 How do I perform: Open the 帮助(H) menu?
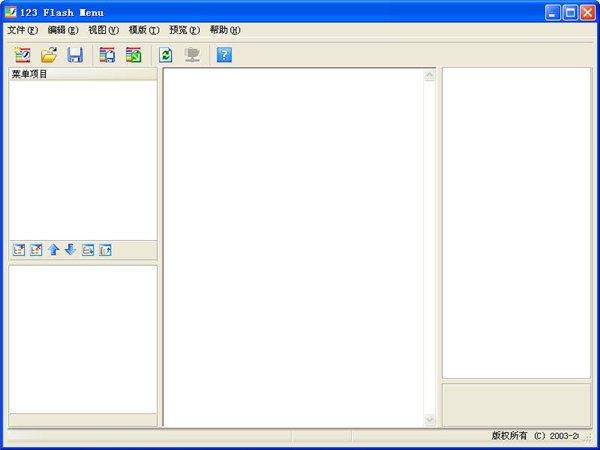[225, 30]
